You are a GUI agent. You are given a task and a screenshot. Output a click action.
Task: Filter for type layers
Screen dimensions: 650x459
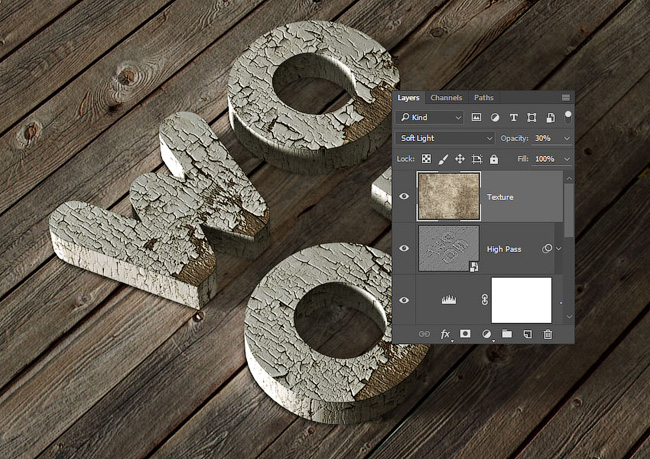[x=513, y=117]
